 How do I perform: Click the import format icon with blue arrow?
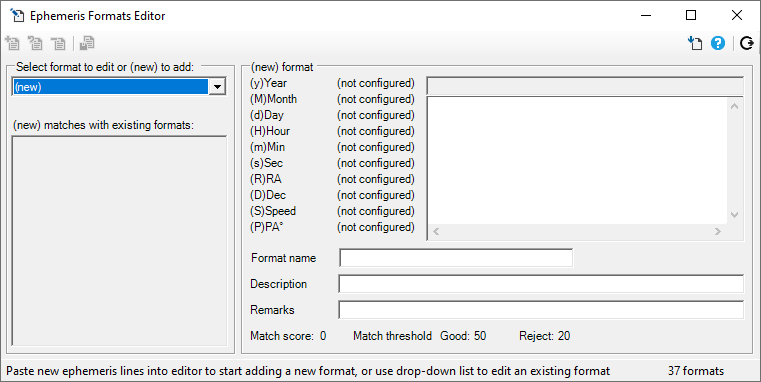(x=695, y=43)
